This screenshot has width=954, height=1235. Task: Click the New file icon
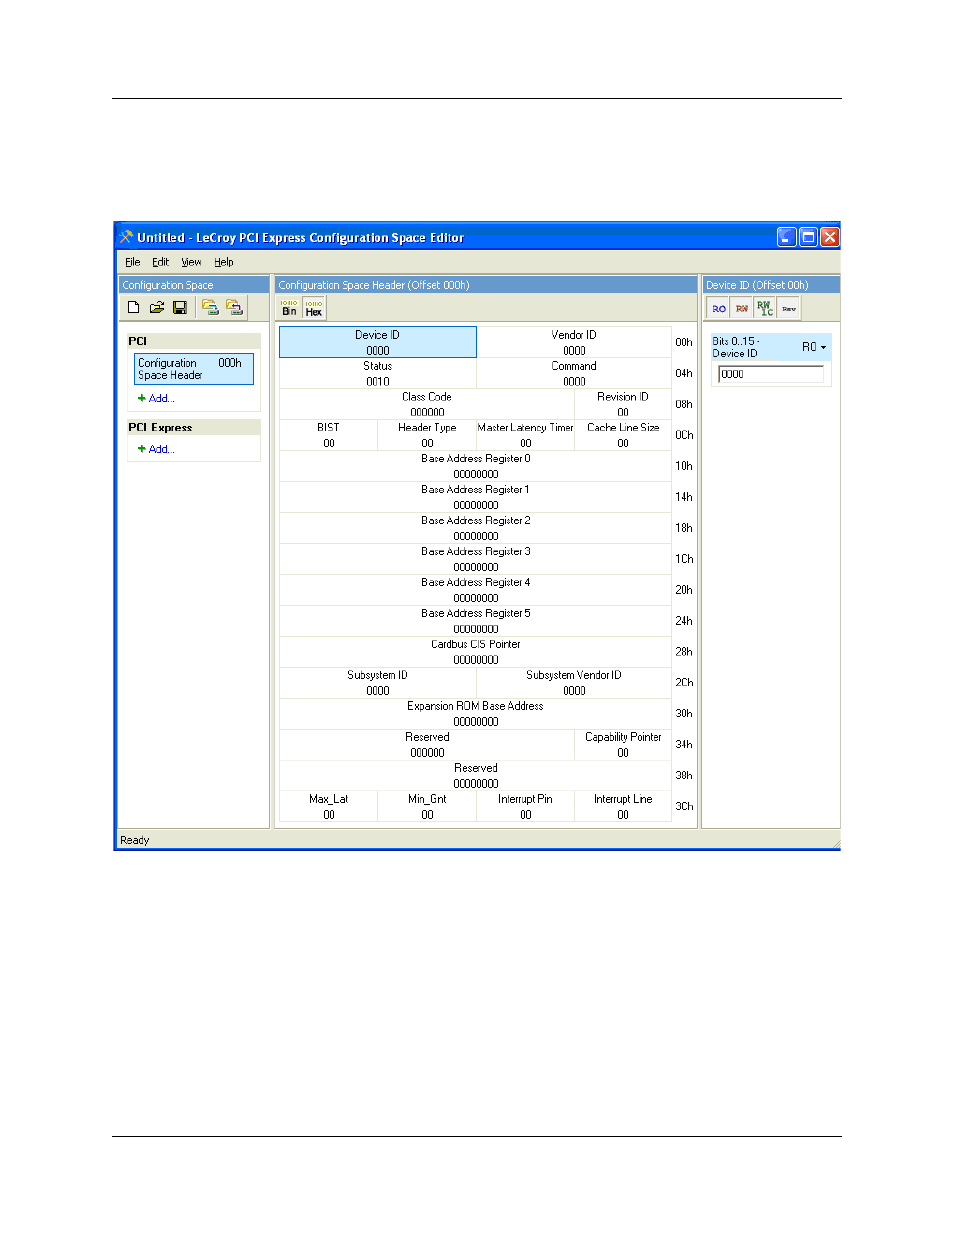click(x=134, y=308)
